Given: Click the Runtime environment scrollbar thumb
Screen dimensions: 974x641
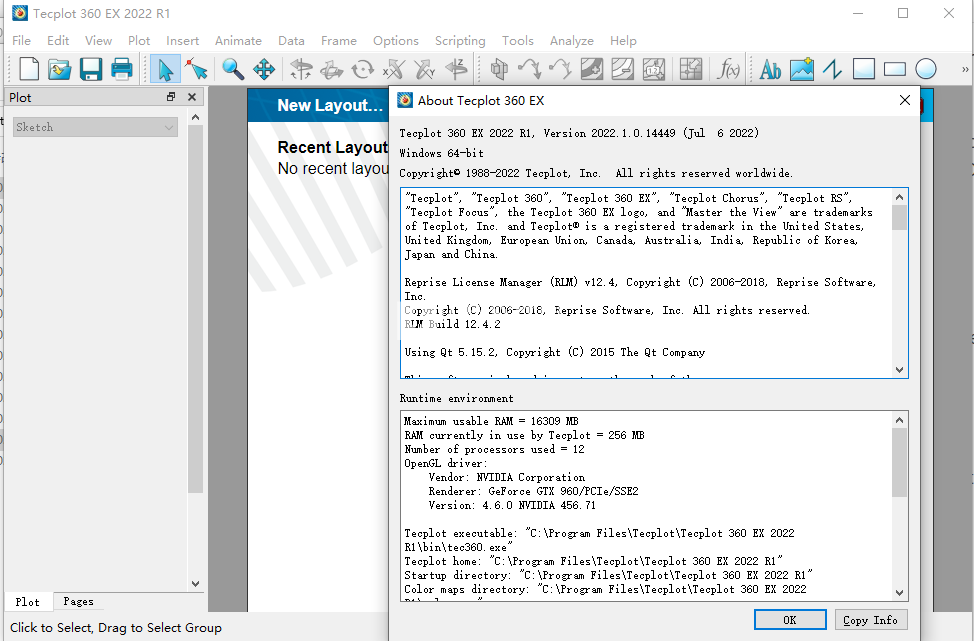Looking at the screenshot, I should (x=899, y=462).
